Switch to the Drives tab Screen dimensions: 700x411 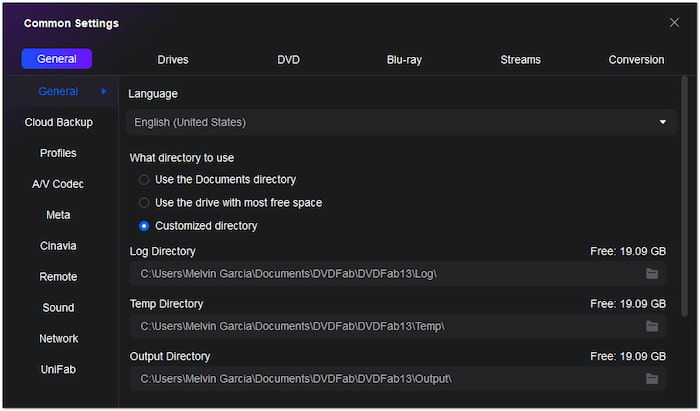[x=173, y=60]
